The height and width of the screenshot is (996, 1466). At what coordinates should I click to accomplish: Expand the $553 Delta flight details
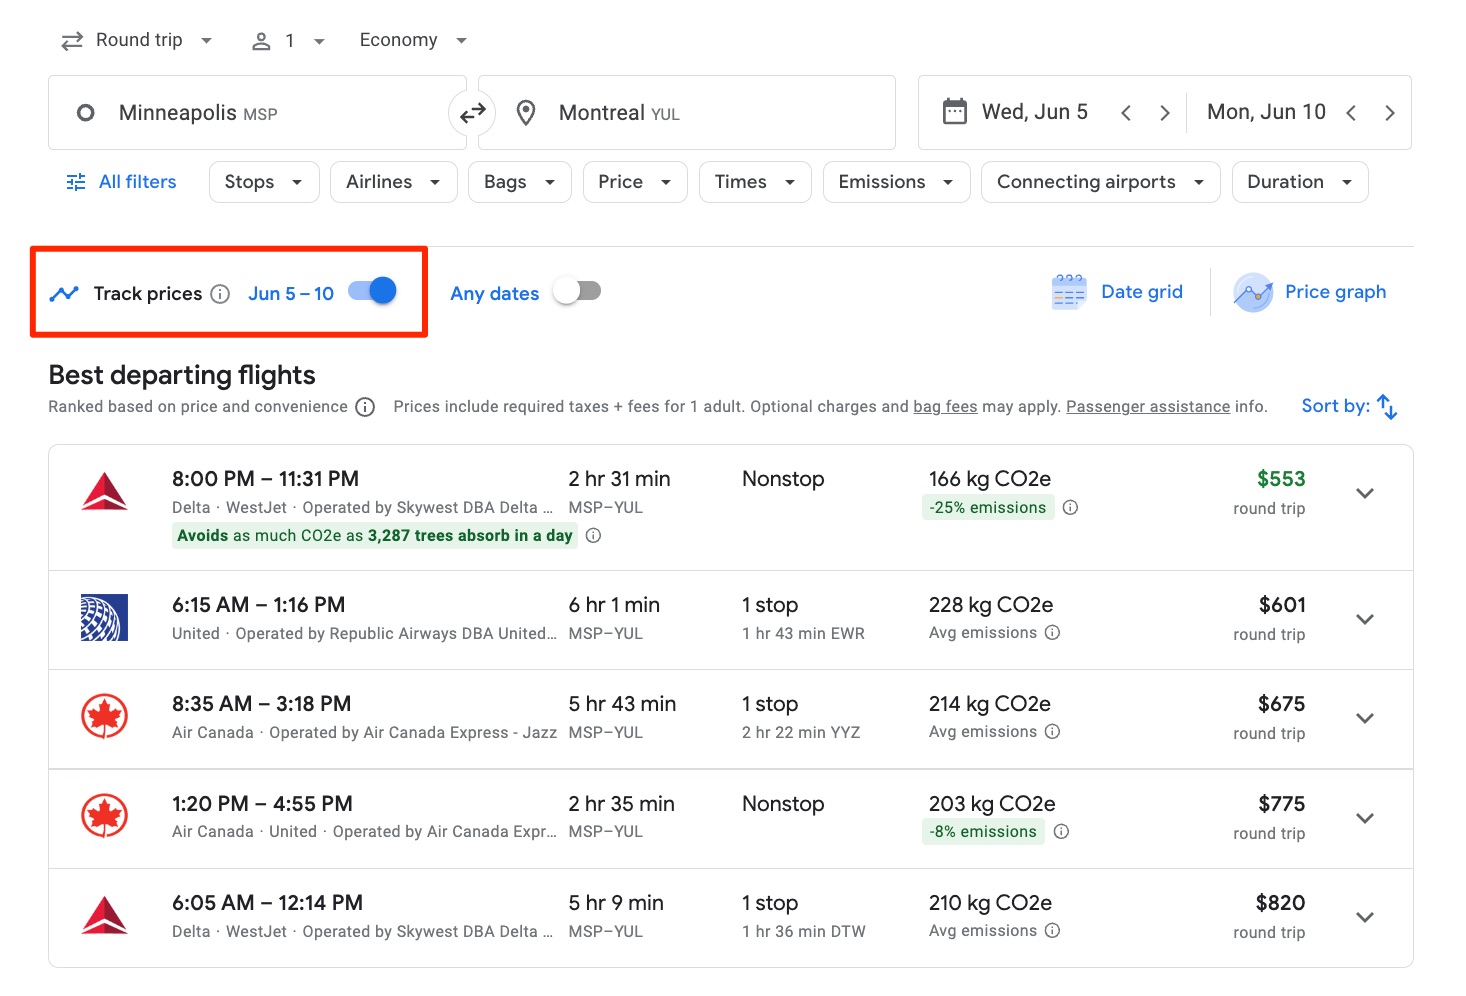tap(1364, 492)
